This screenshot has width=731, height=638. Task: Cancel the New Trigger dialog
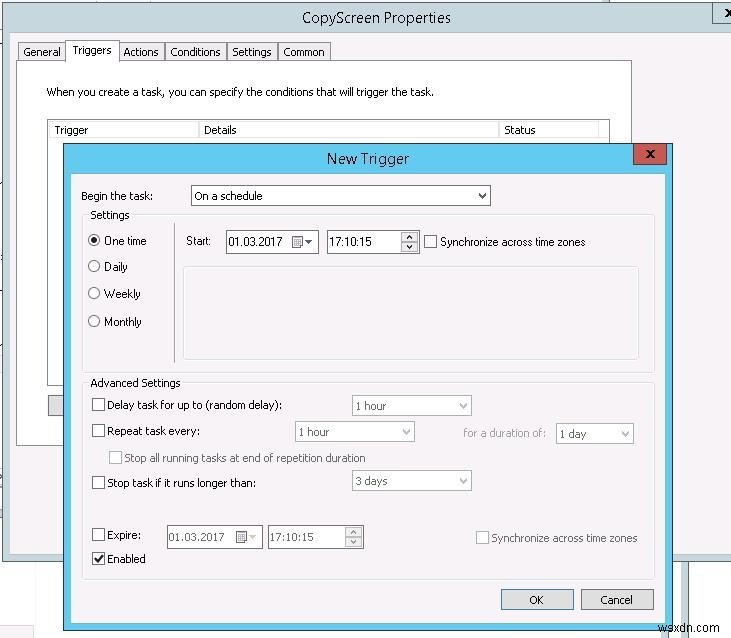tap(617, 600)
